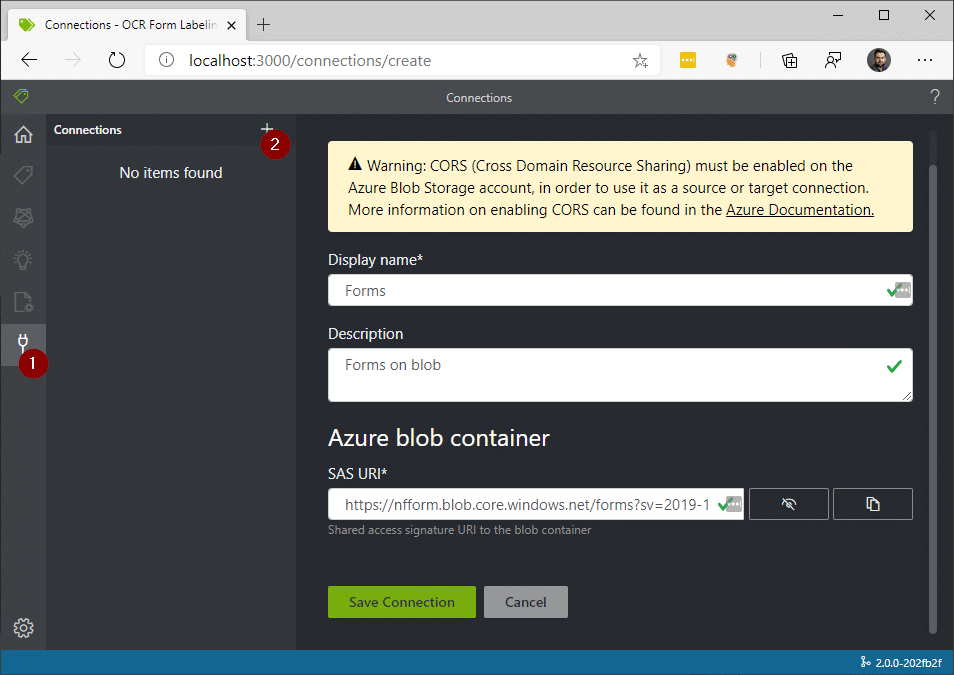Open the browser Collections panel
Image resolution: width=954 pixels, height=675 pixels.
789,60
